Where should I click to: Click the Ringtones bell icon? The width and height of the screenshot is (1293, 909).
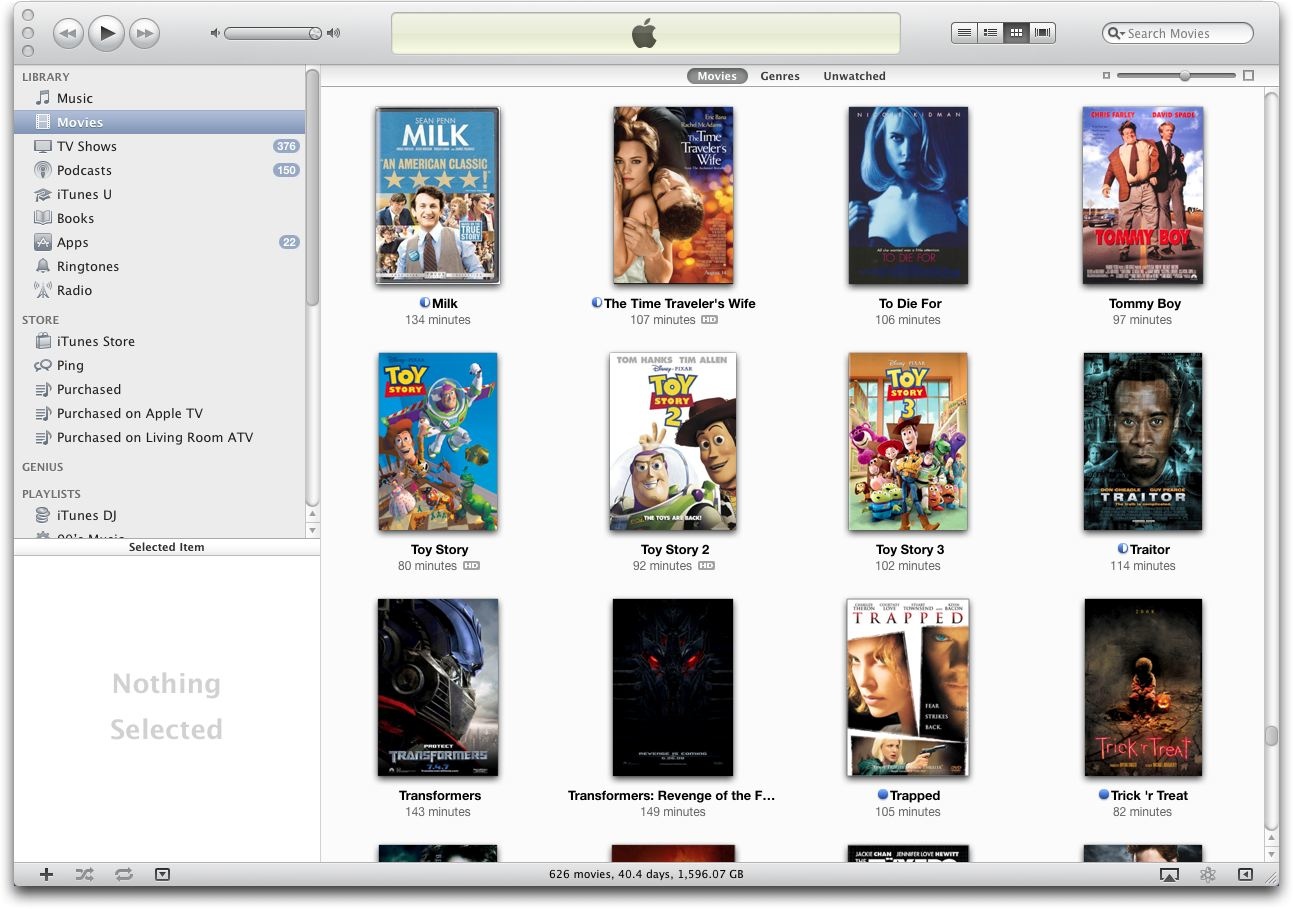43,266
